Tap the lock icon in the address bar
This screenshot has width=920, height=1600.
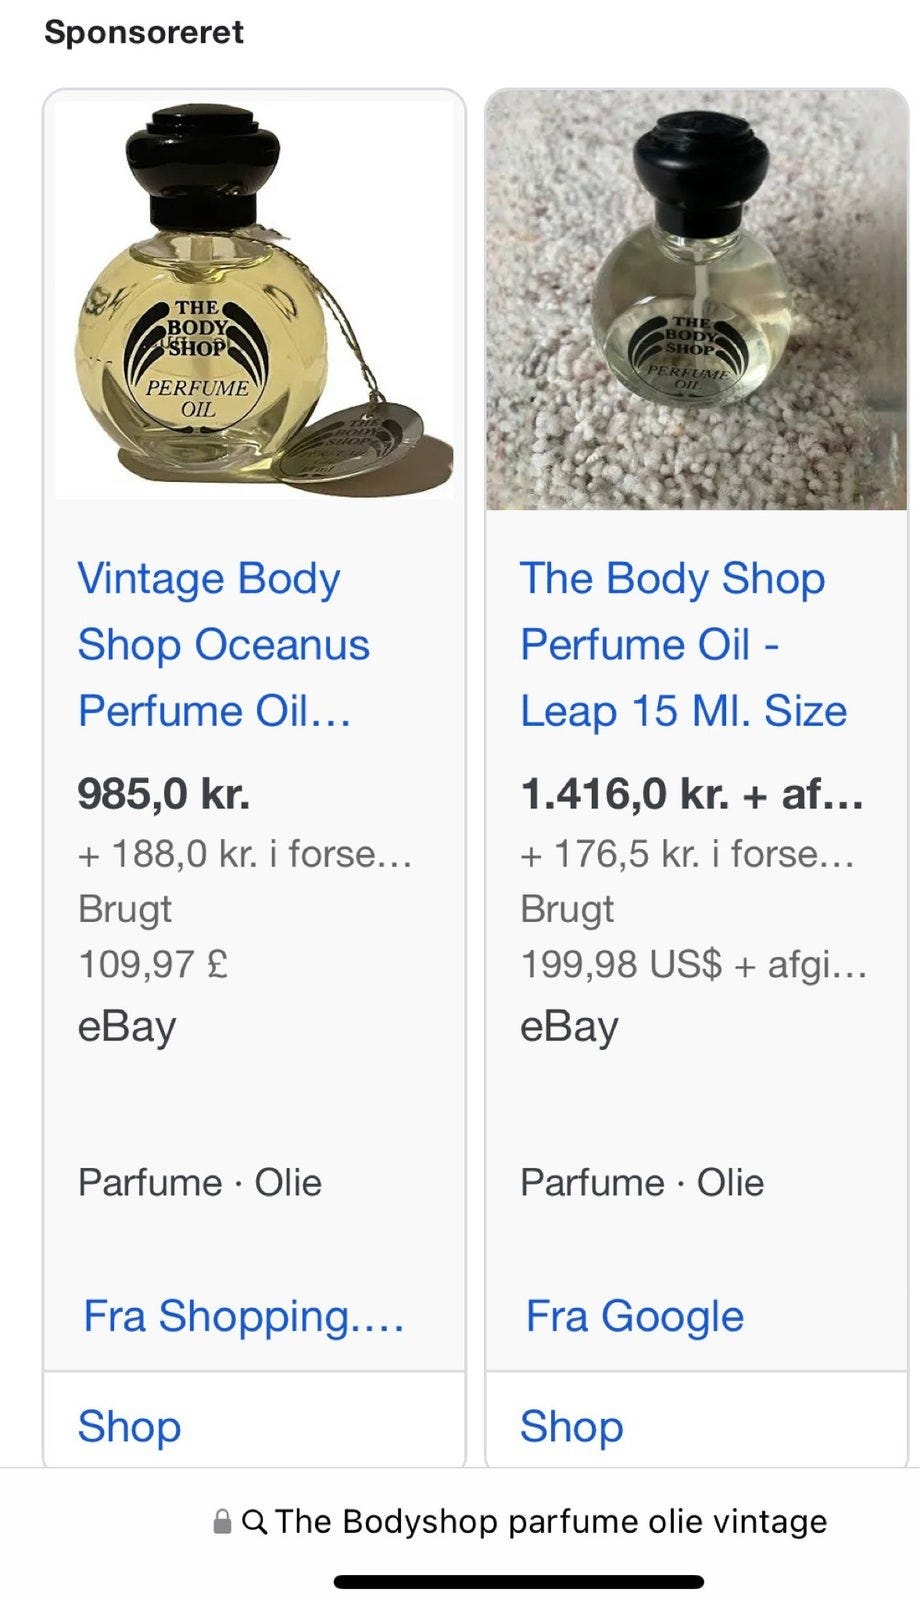pyautogui.click(x=222, y=1522)
